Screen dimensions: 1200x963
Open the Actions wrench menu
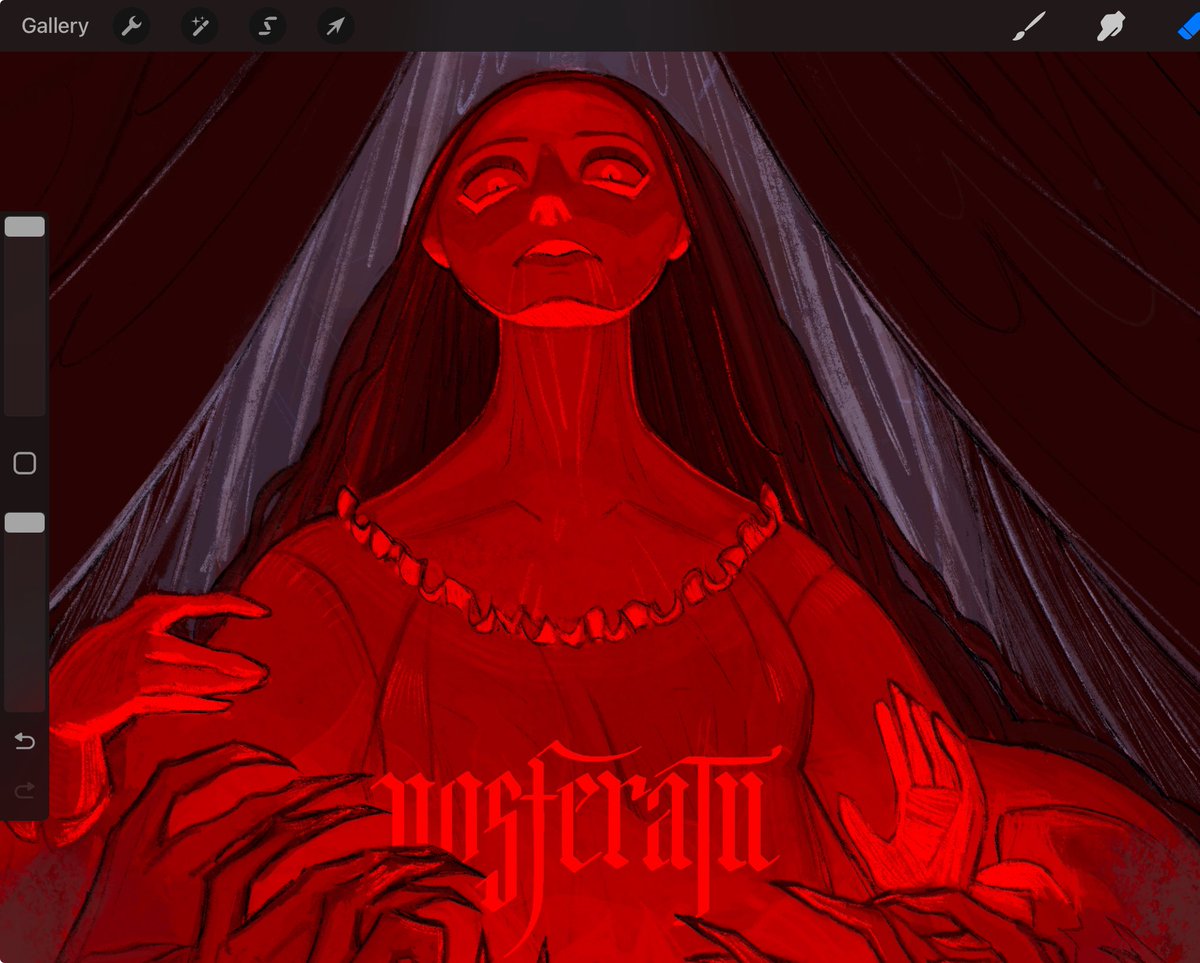[131, 26]
